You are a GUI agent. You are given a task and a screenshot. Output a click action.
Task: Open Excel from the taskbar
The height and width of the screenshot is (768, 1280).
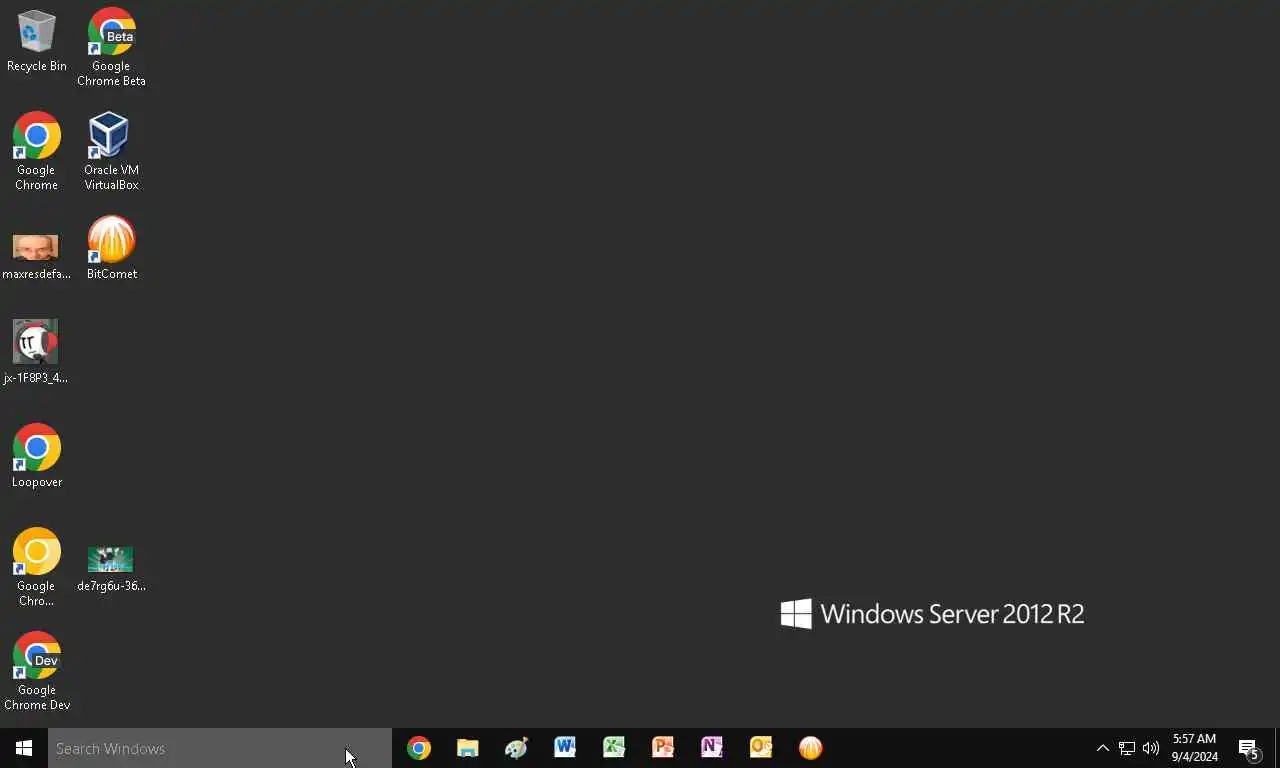pos(614,748)
